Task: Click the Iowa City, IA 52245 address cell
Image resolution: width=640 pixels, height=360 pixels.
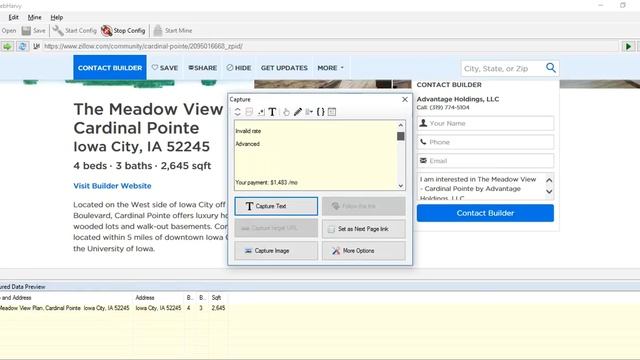Action: [158, 308]
